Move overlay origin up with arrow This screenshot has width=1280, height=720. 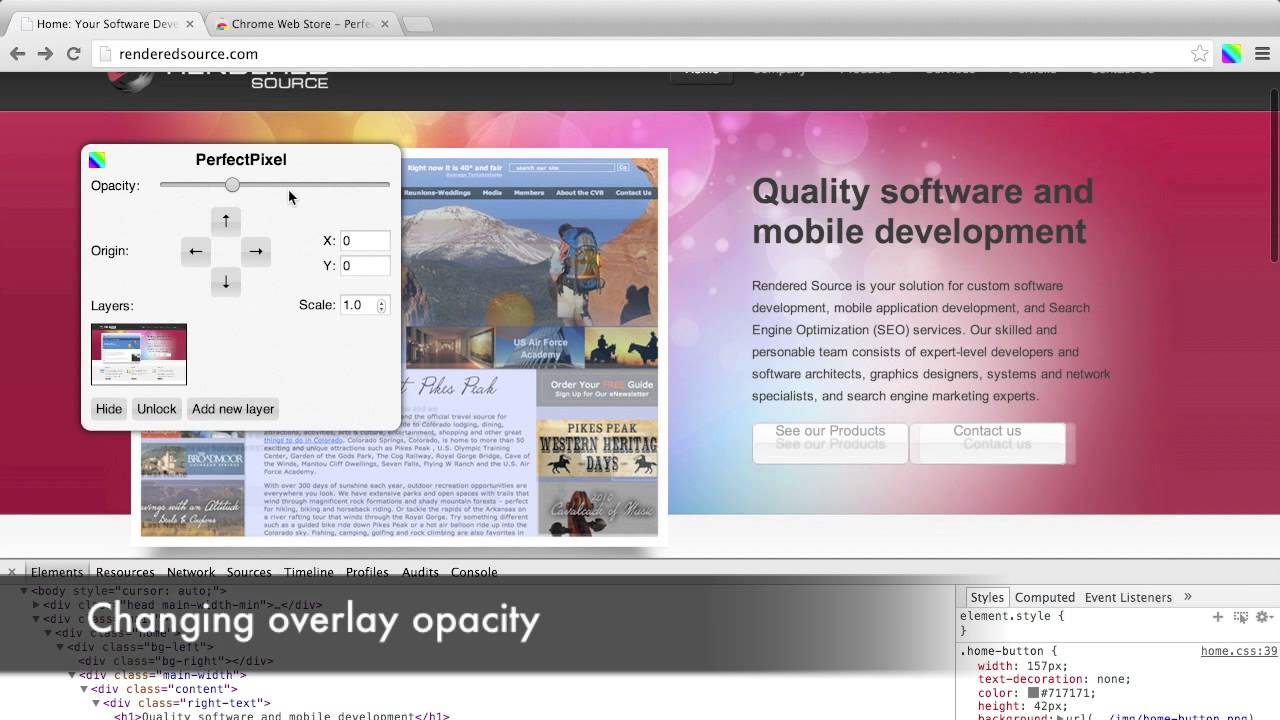pyautogui.click(x=226, y=221)
